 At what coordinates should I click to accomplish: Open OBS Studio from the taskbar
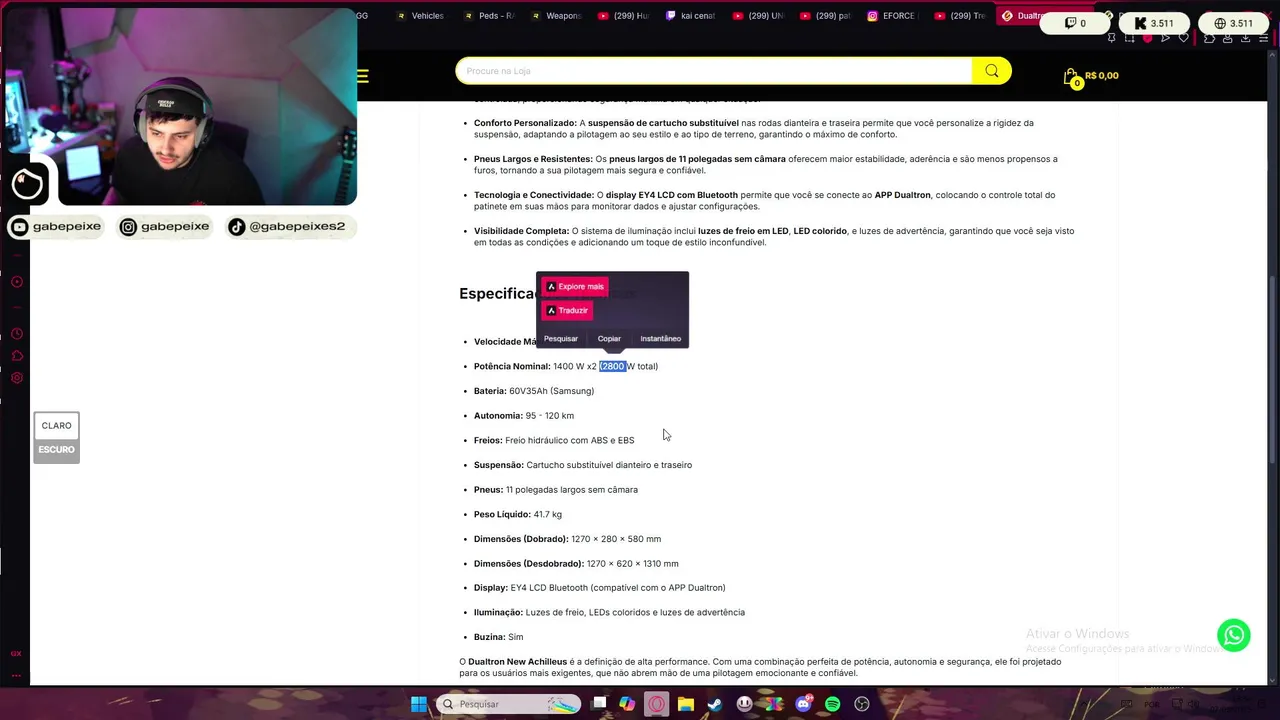coord(862,704)
